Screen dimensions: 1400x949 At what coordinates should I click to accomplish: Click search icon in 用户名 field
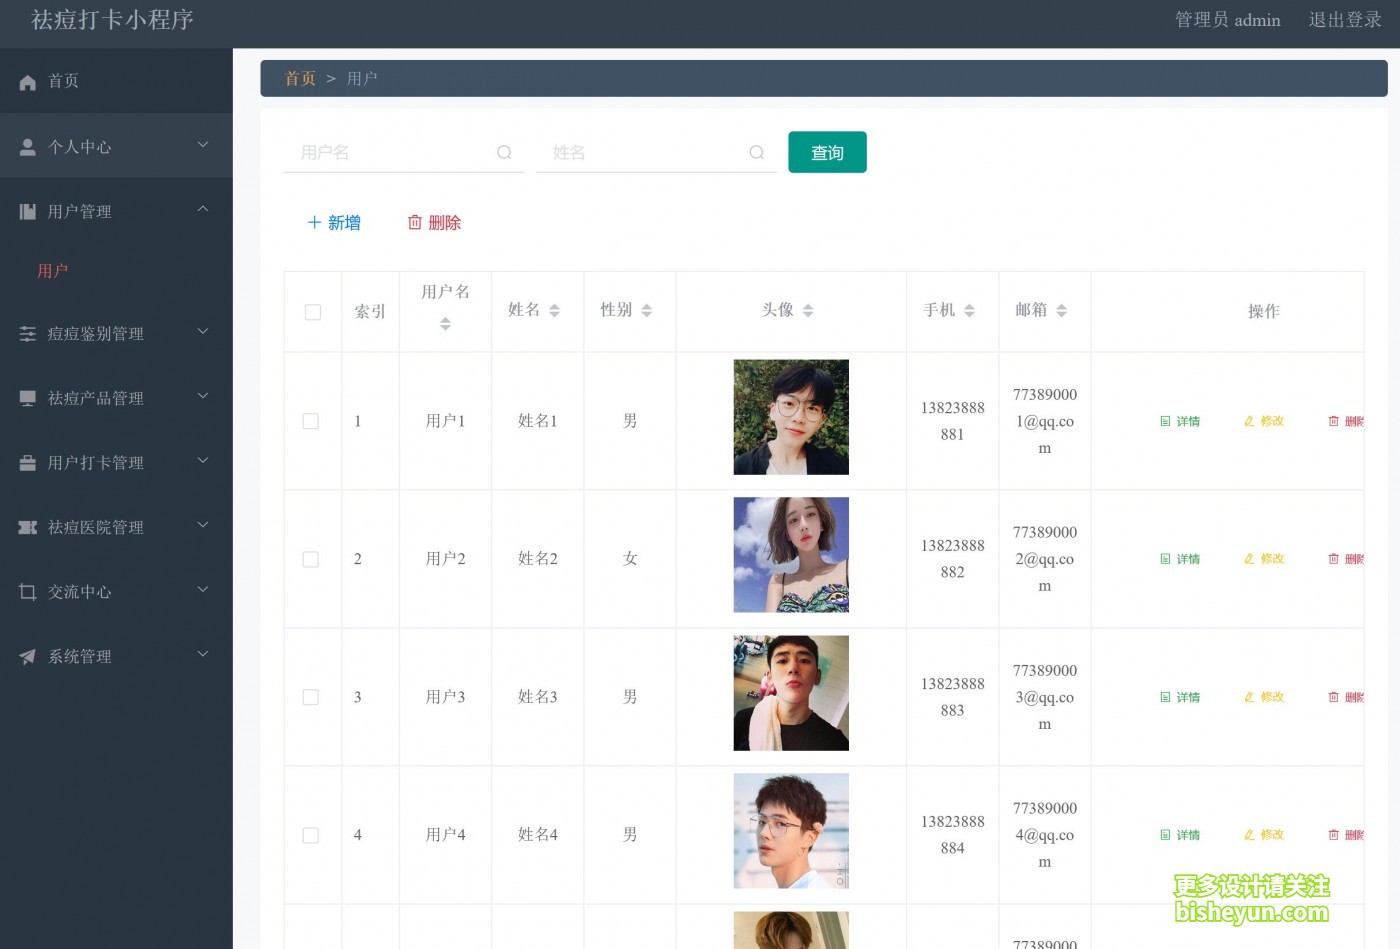(504, 152)
